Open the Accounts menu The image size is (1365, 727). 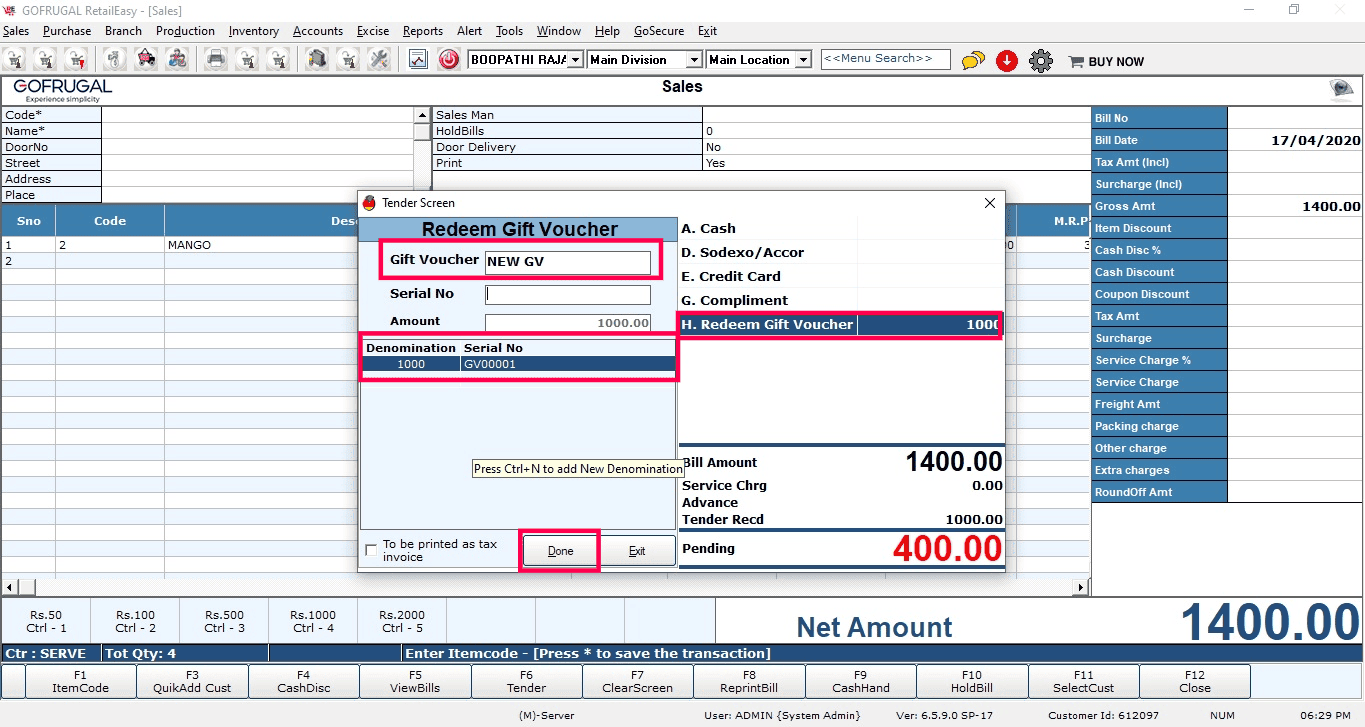pos(318,31)
